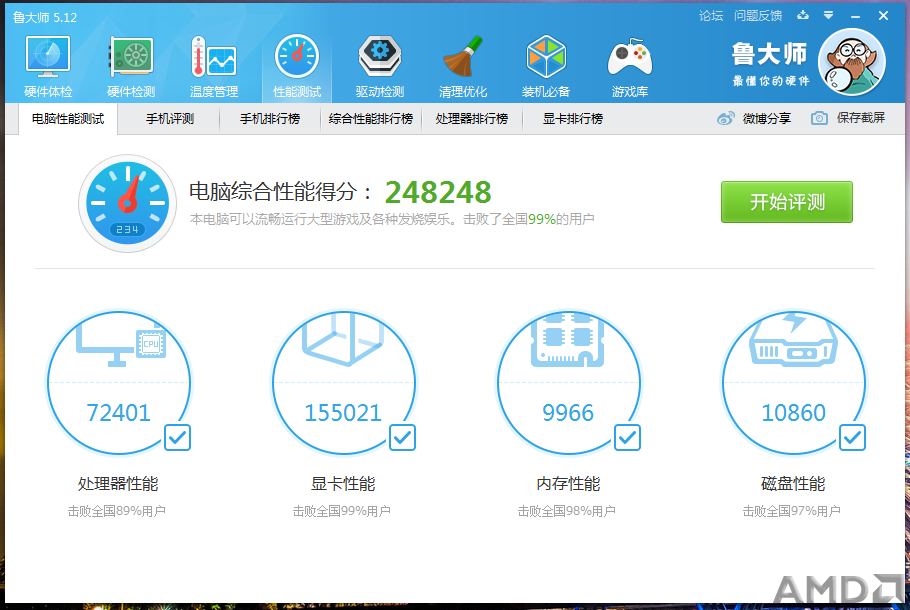Viewport: 910px width, 610px height.
Task: Click the Weibo share icon
Action: (725, 118)
